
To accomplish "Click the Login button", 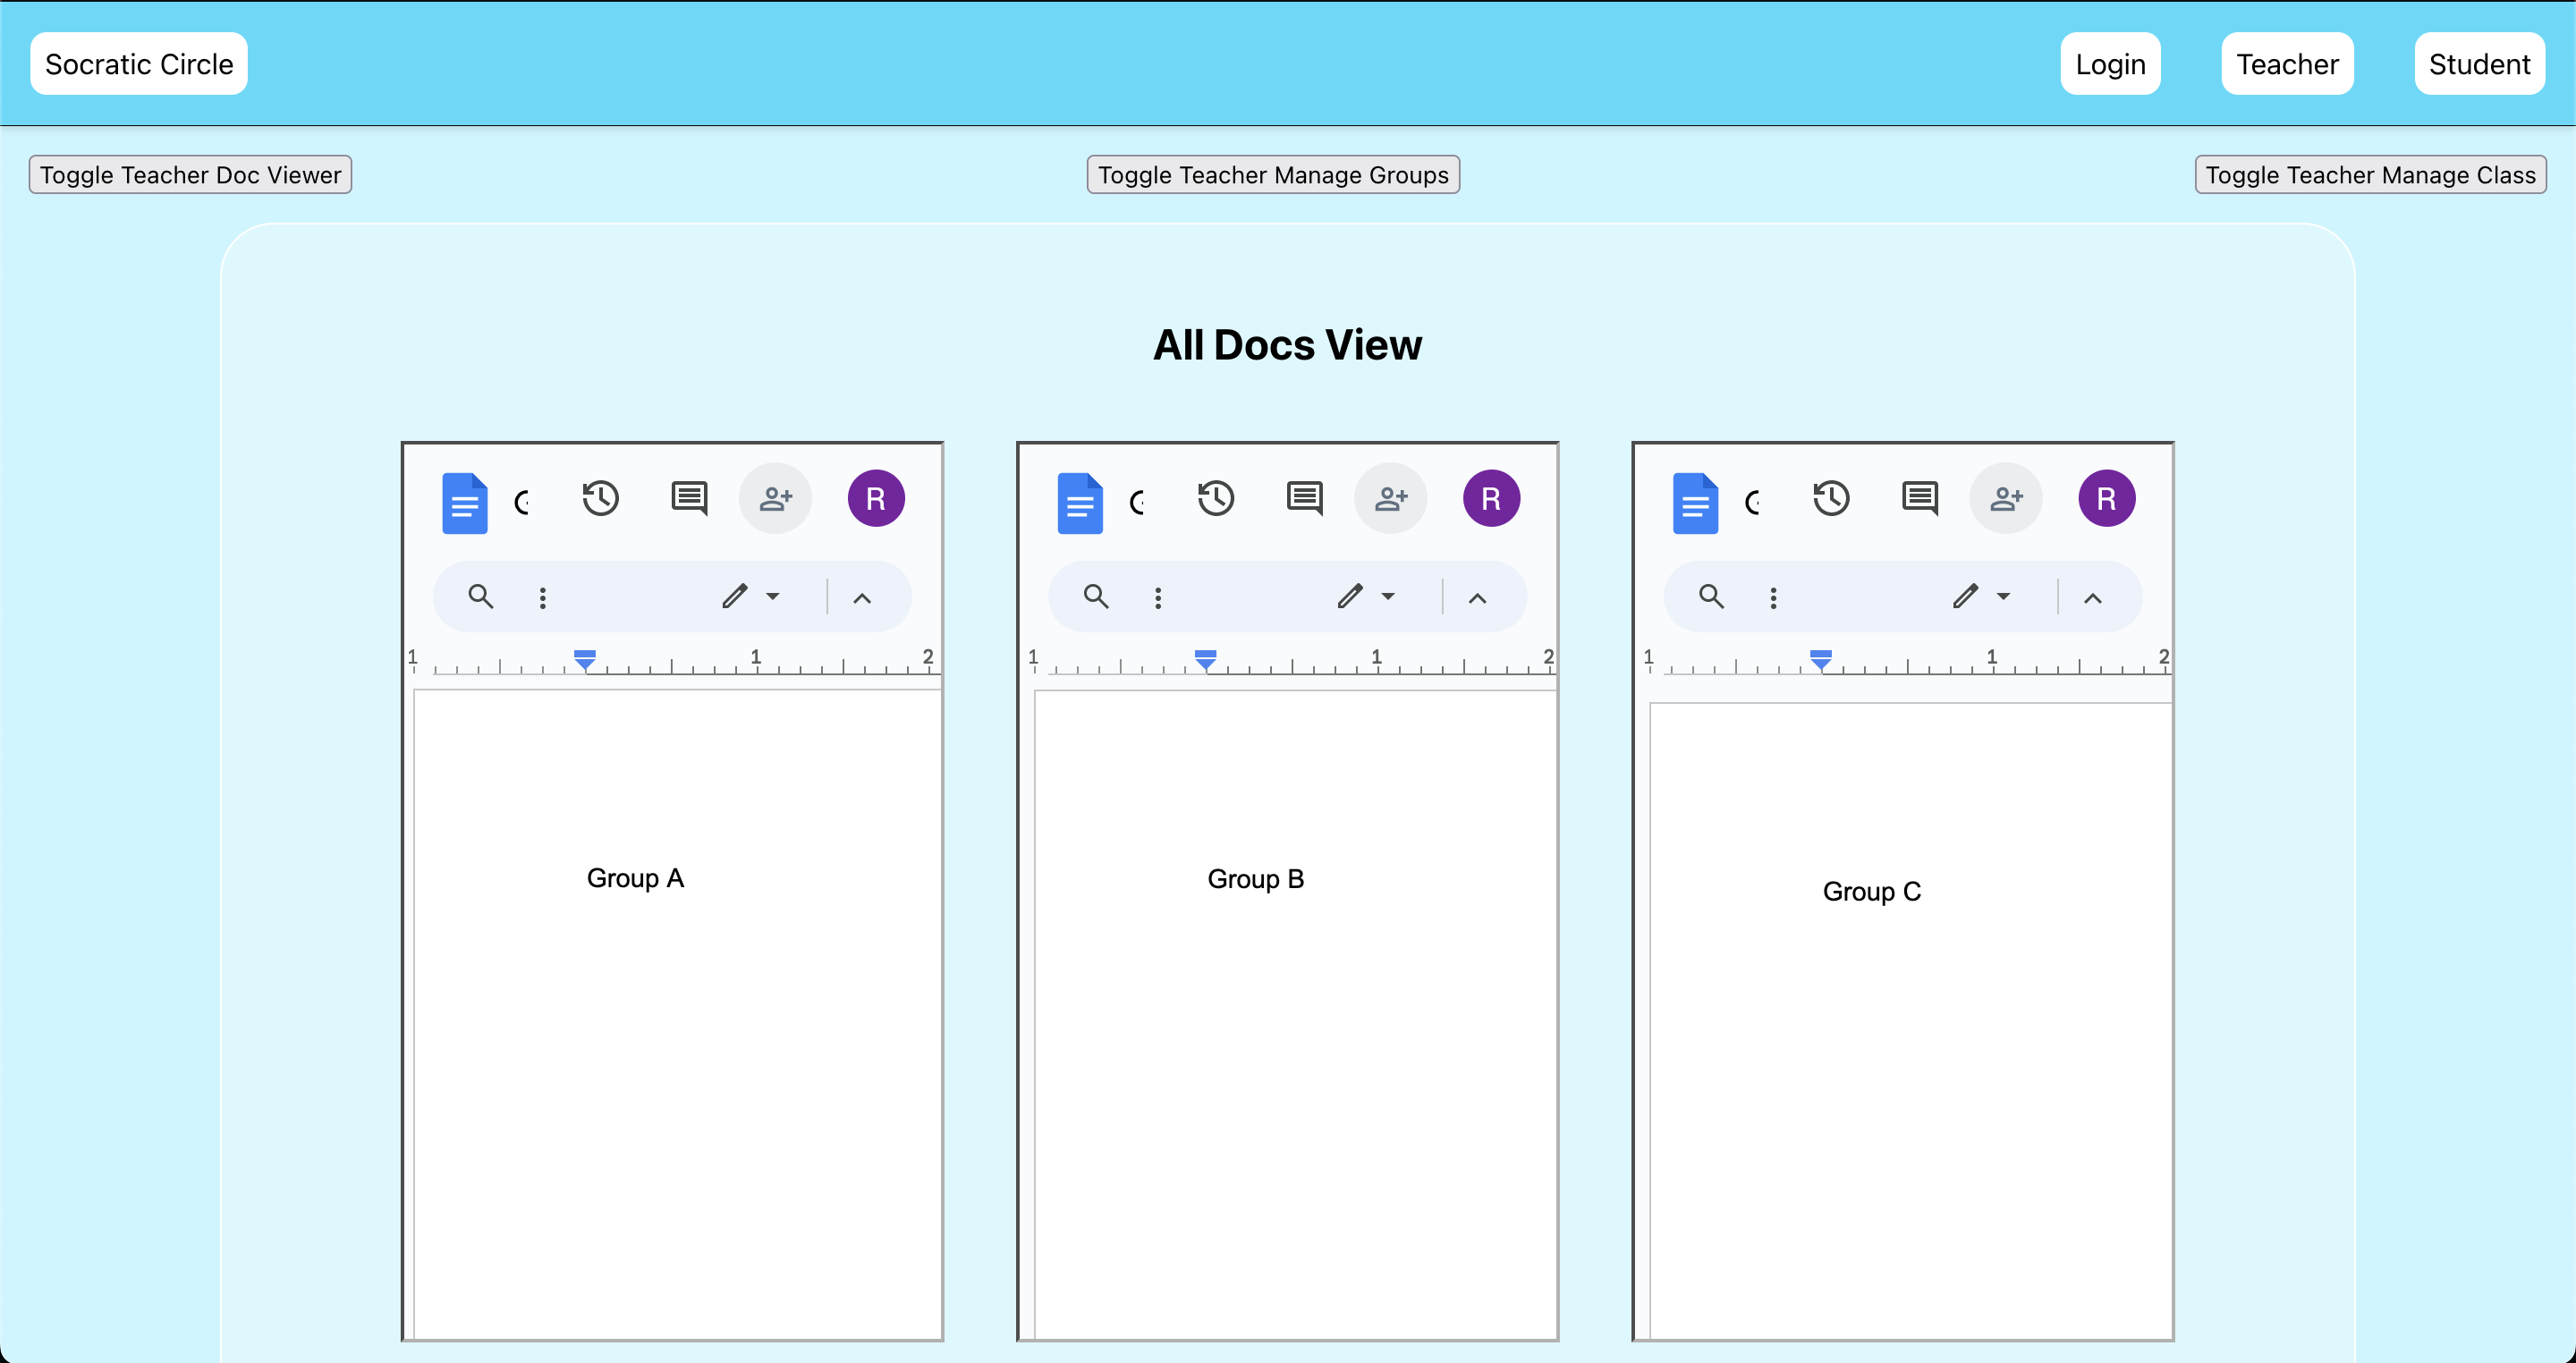I will 2110,64.
